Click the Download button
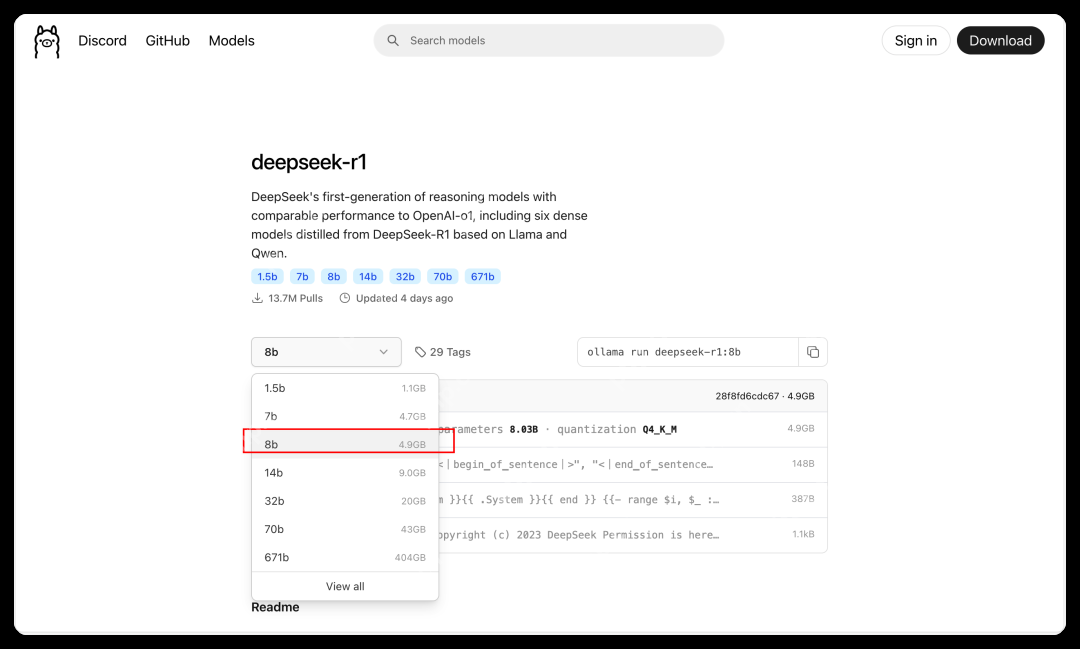This screenshot has width=1080, height=649. coord(1000,41)
